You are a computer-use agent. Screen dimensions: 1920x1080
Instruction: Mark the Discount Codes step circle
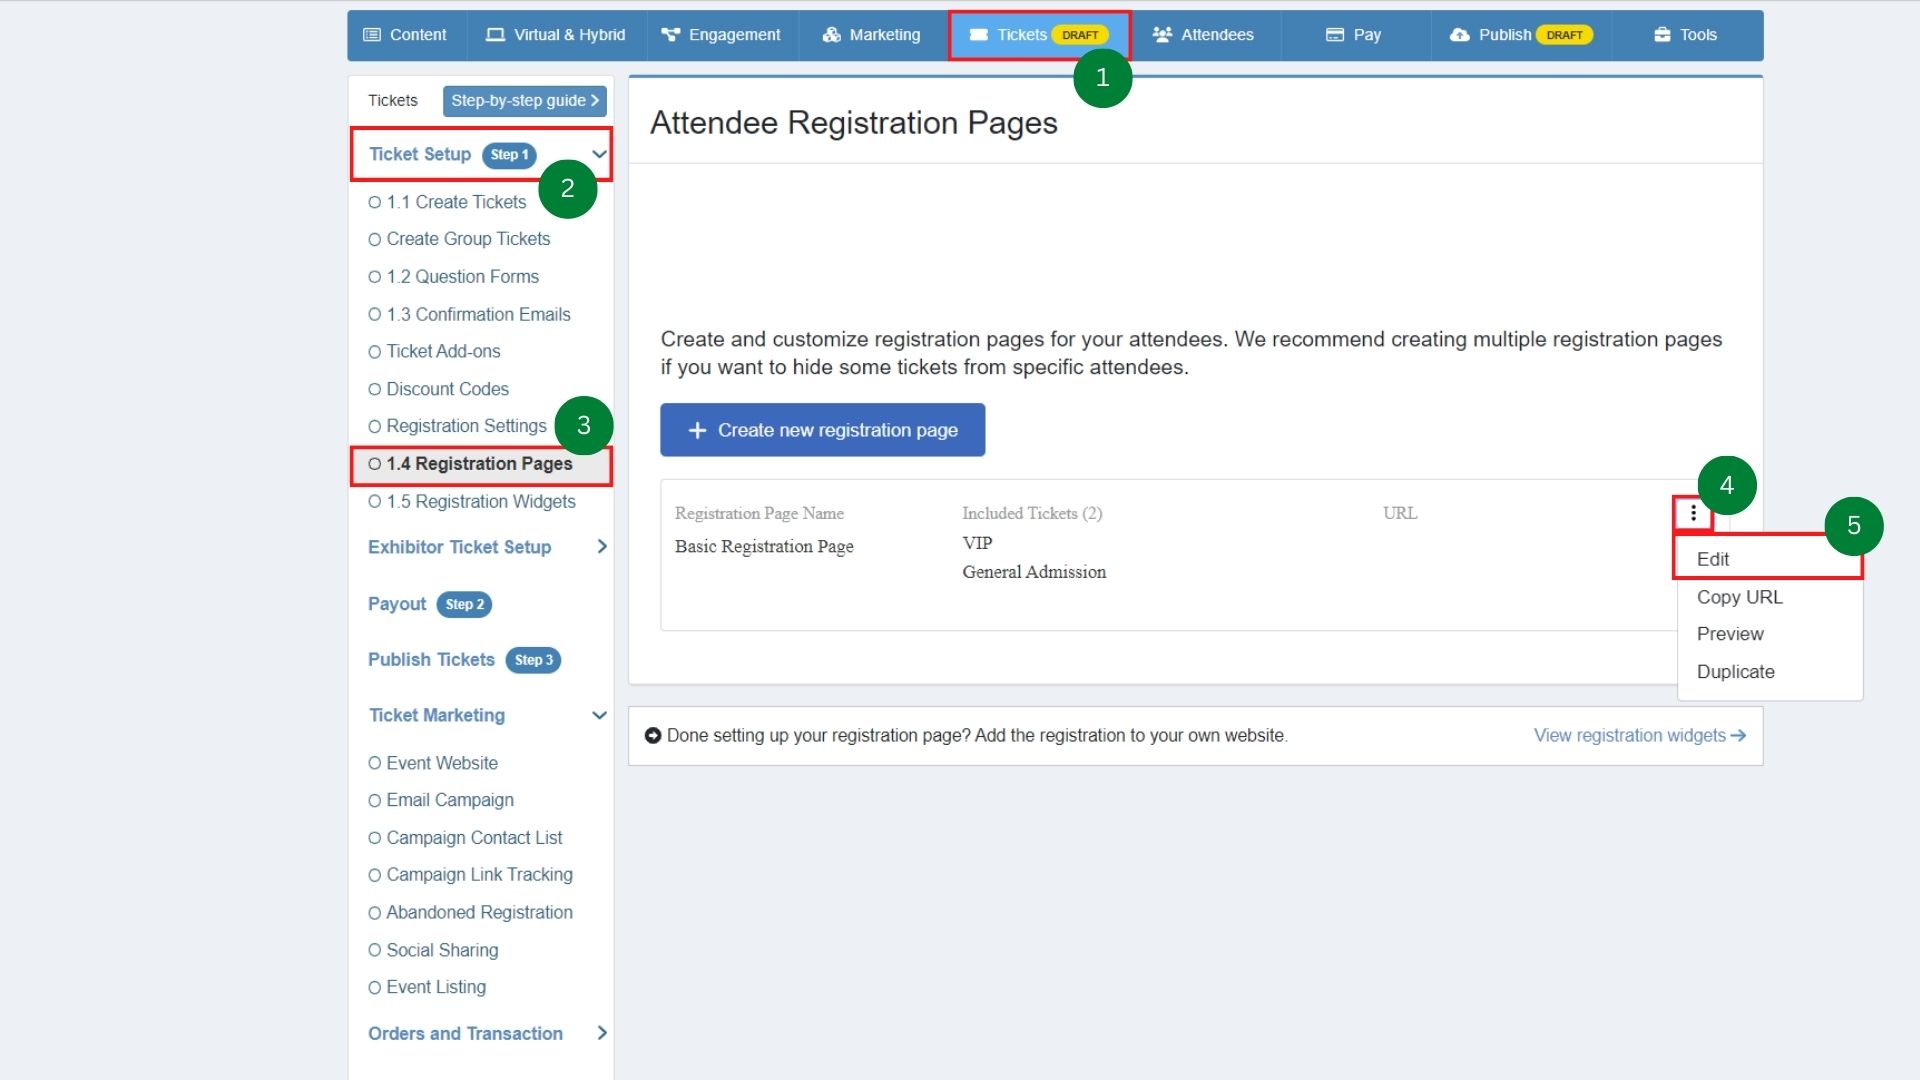(x=375, y=389)
